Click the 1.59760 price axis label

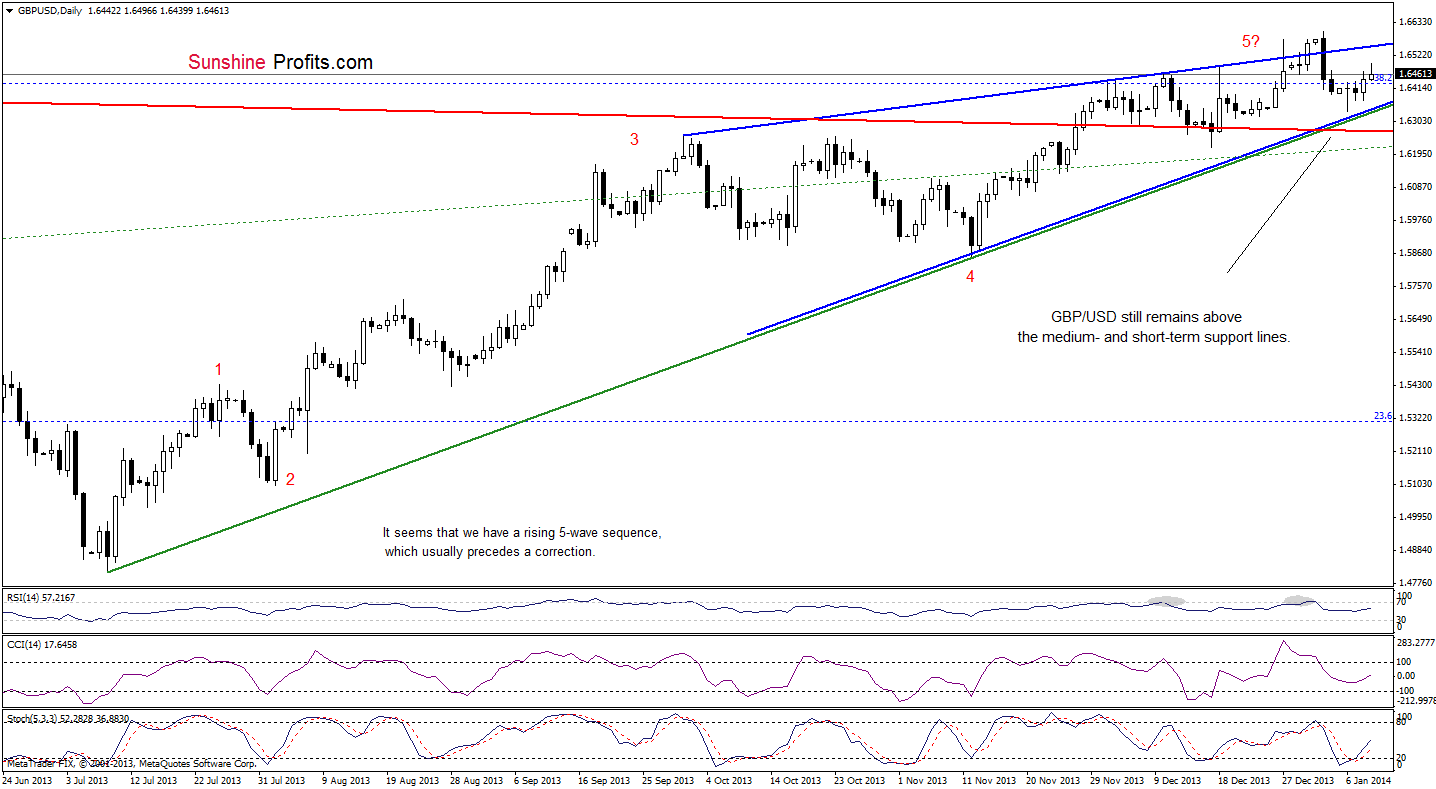[1415, 219]
